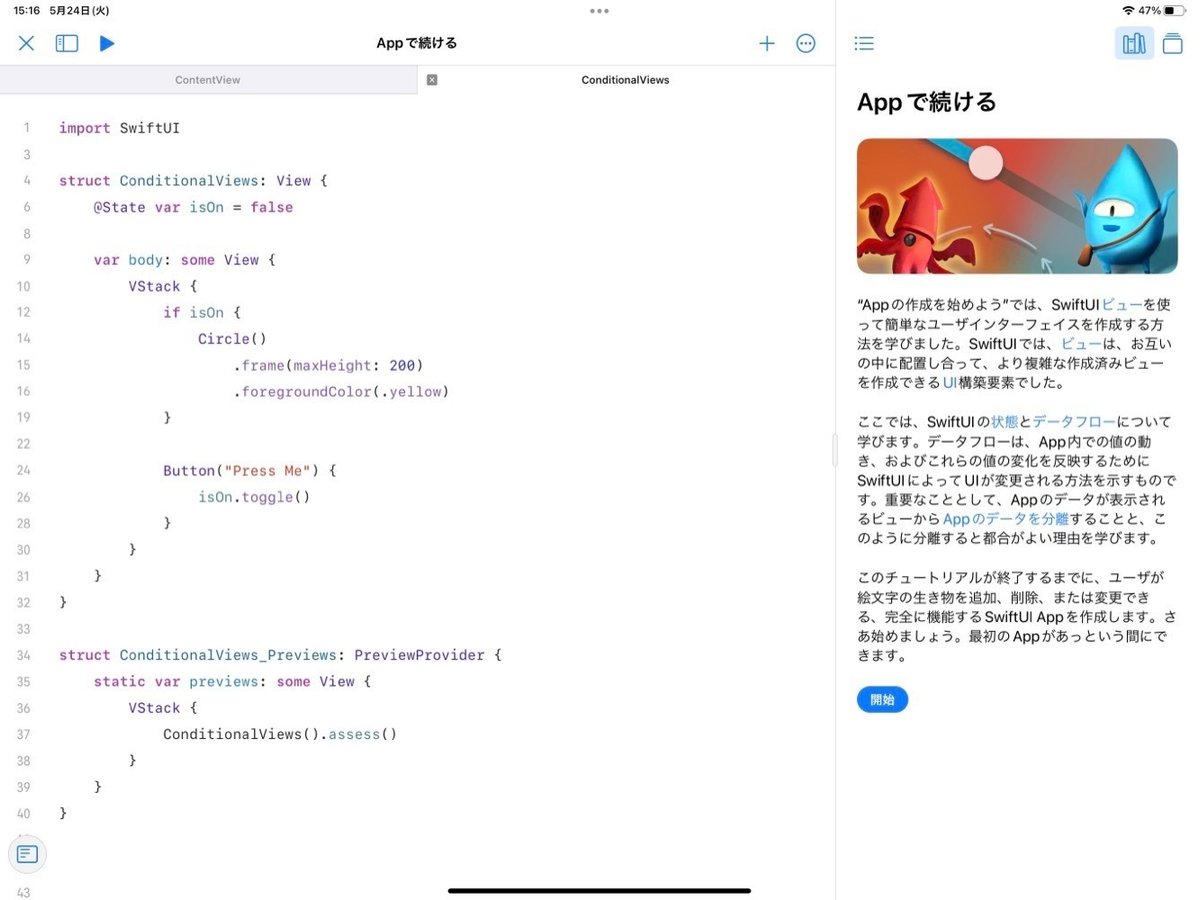Tap the Appで続ける guide heading
The height and width of the screenshot is (900, 1200).
coord(927,102)
